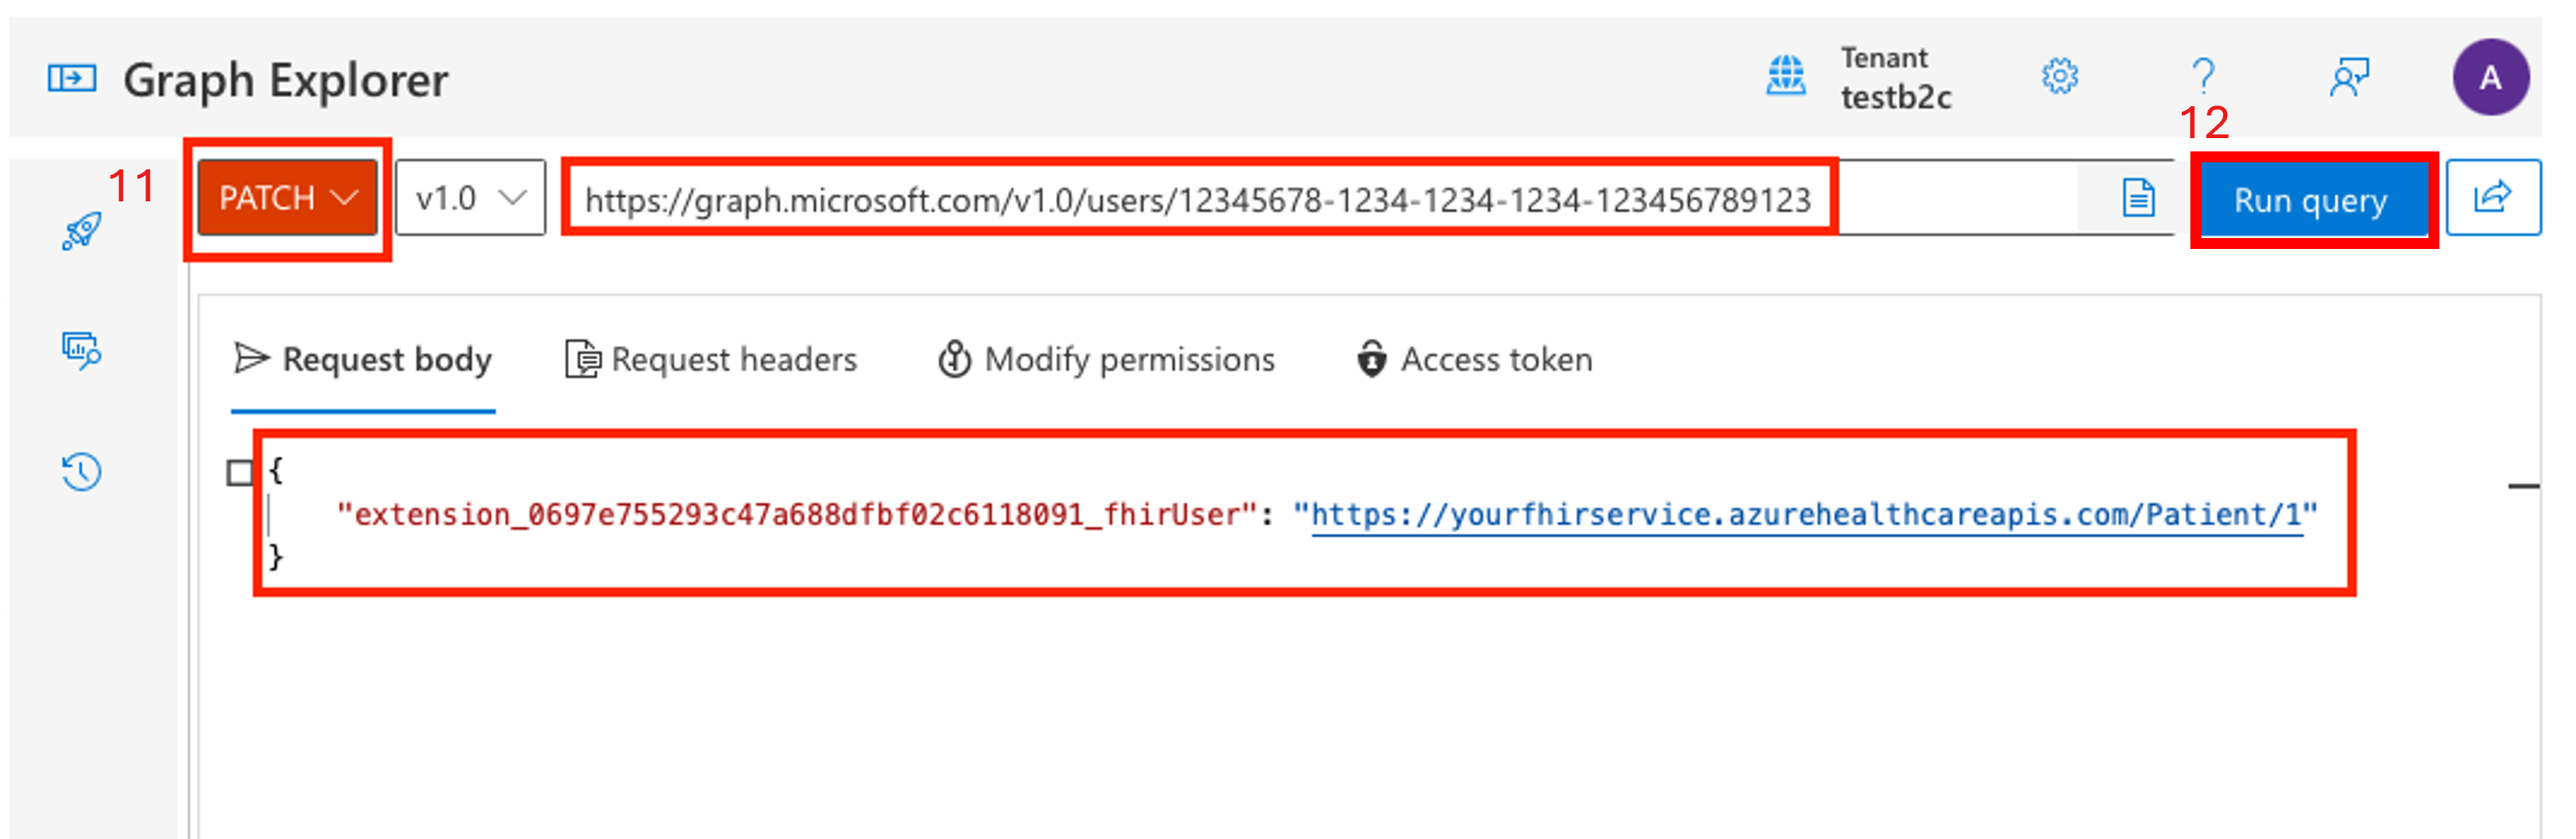Open the PATCH HTTP method dropdown
The height and width of the screenshot is (839, 2576).
click(x=287, y=198)
